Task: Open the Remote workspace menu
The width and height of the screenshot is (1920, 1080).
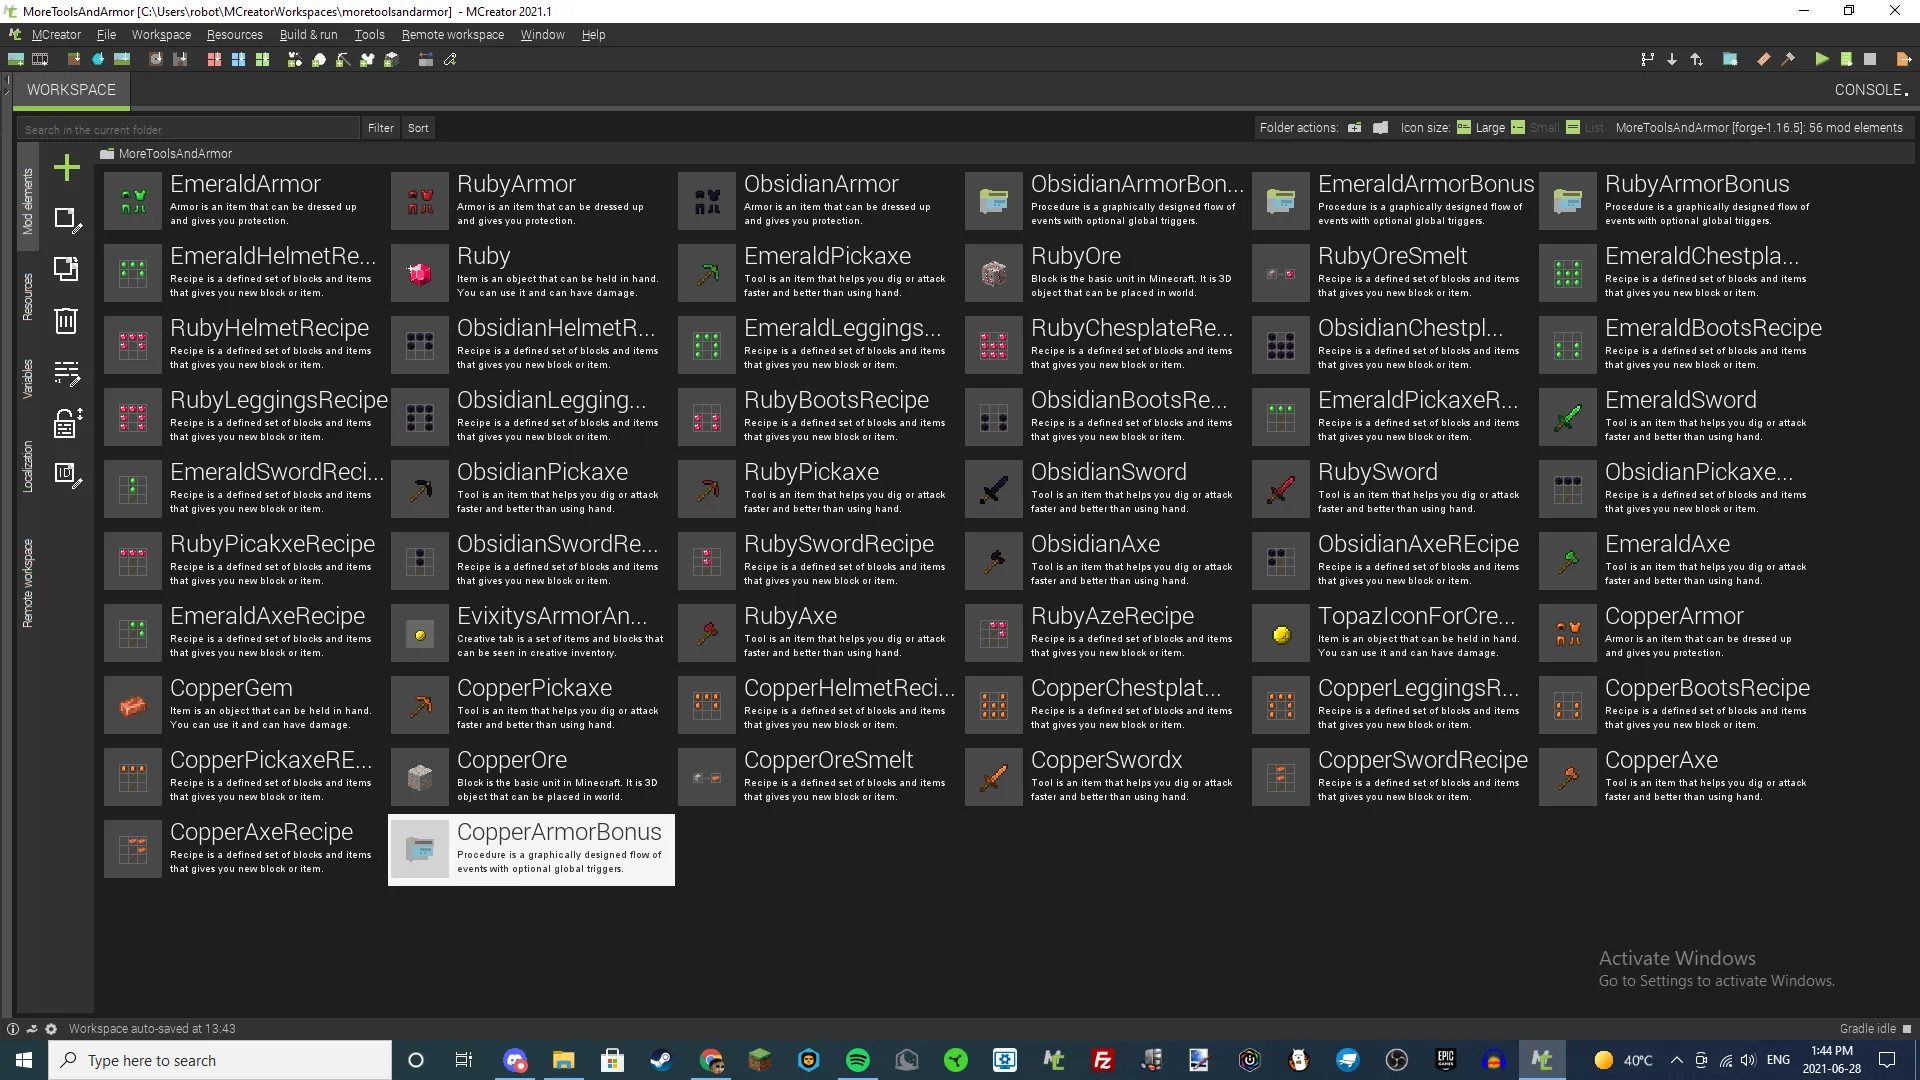Action: tap(452, 35)
